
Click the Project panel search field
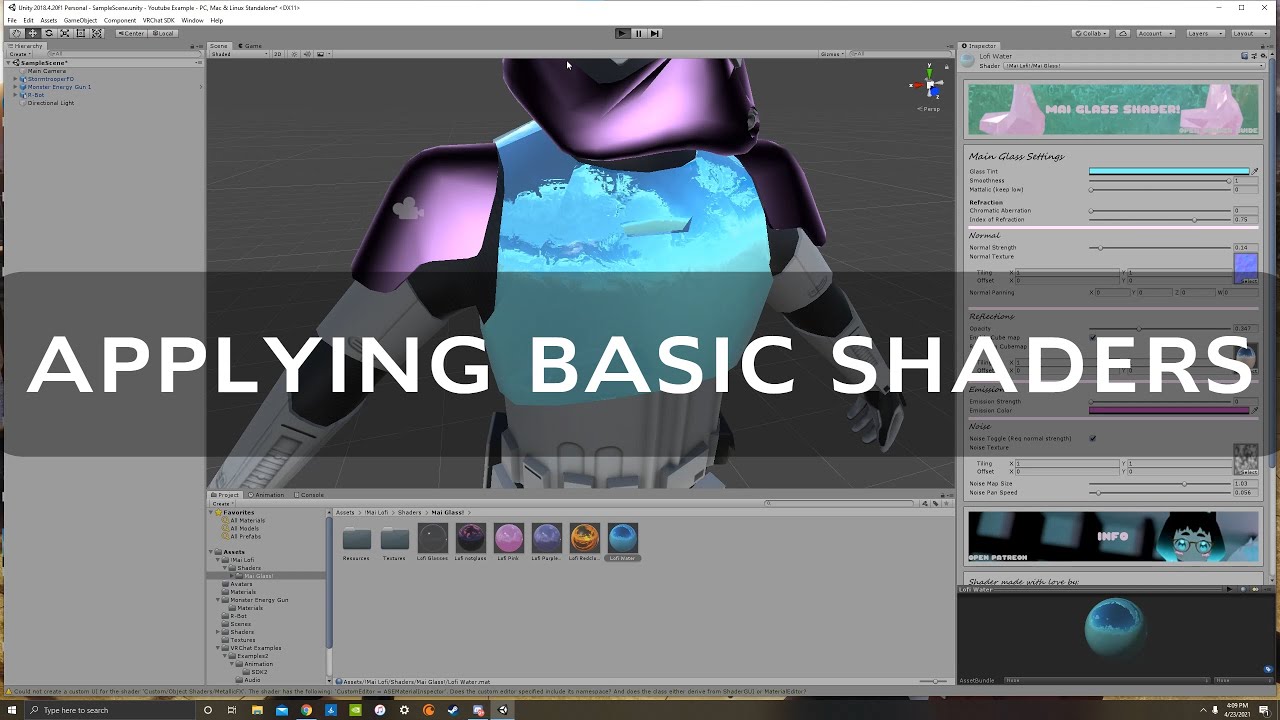(840, 503)
